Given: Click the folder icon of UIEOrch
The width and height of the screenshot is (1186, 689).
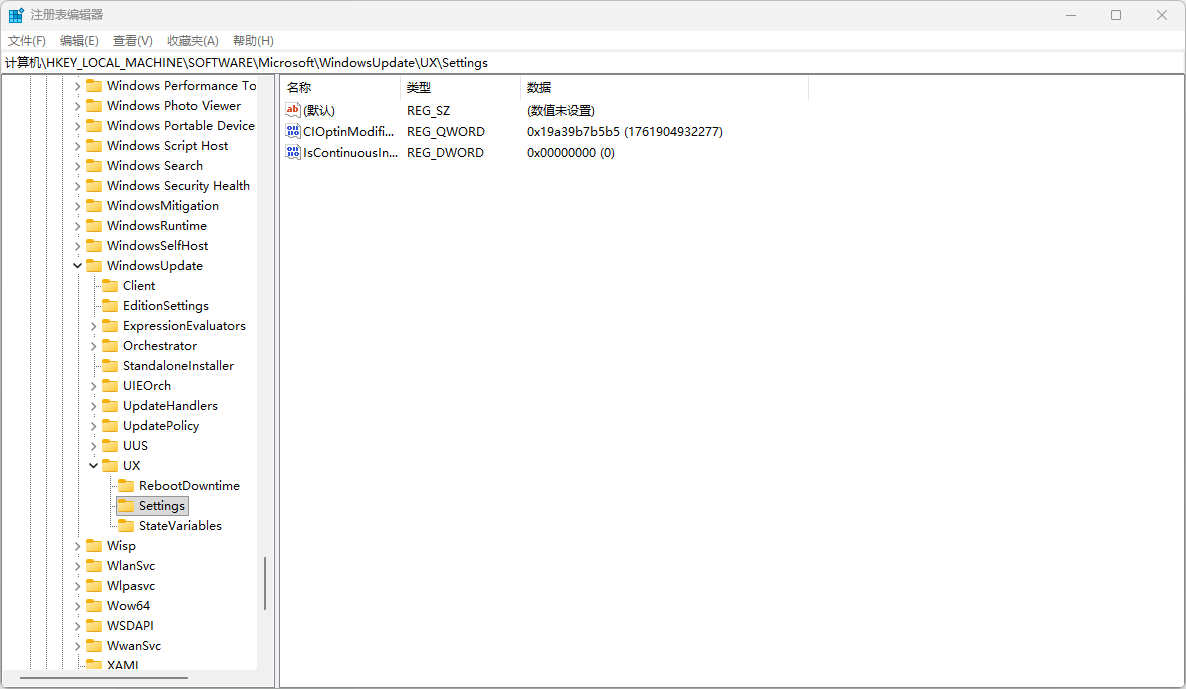Looking at the screenshot, I should pyautogui.click(x=110, y=386).
